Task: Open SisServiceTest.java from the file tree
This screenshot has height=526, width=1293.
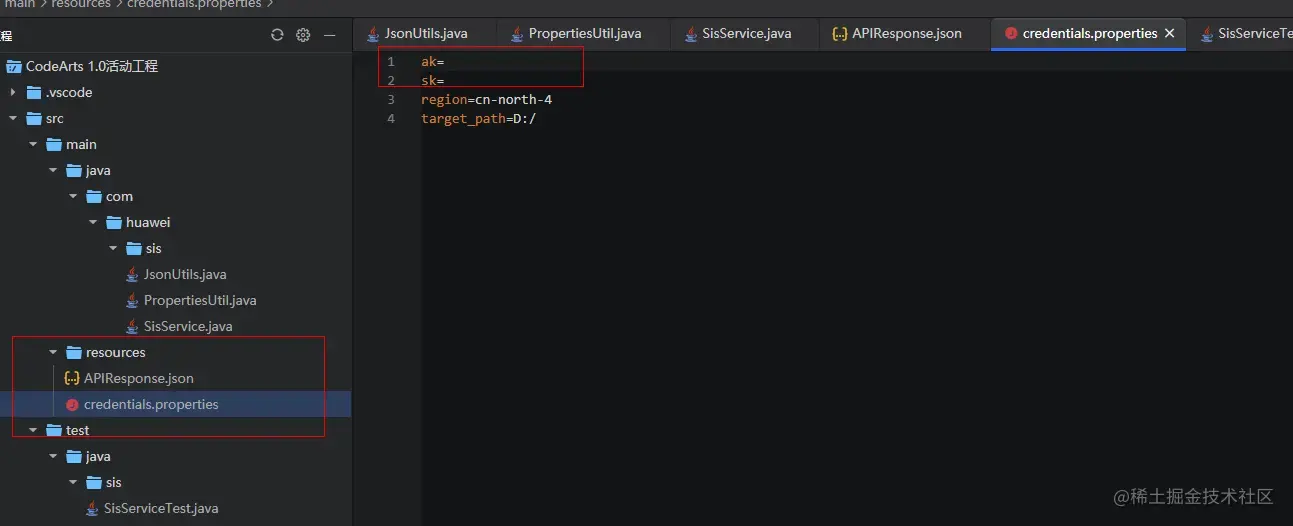Action: 161,509
